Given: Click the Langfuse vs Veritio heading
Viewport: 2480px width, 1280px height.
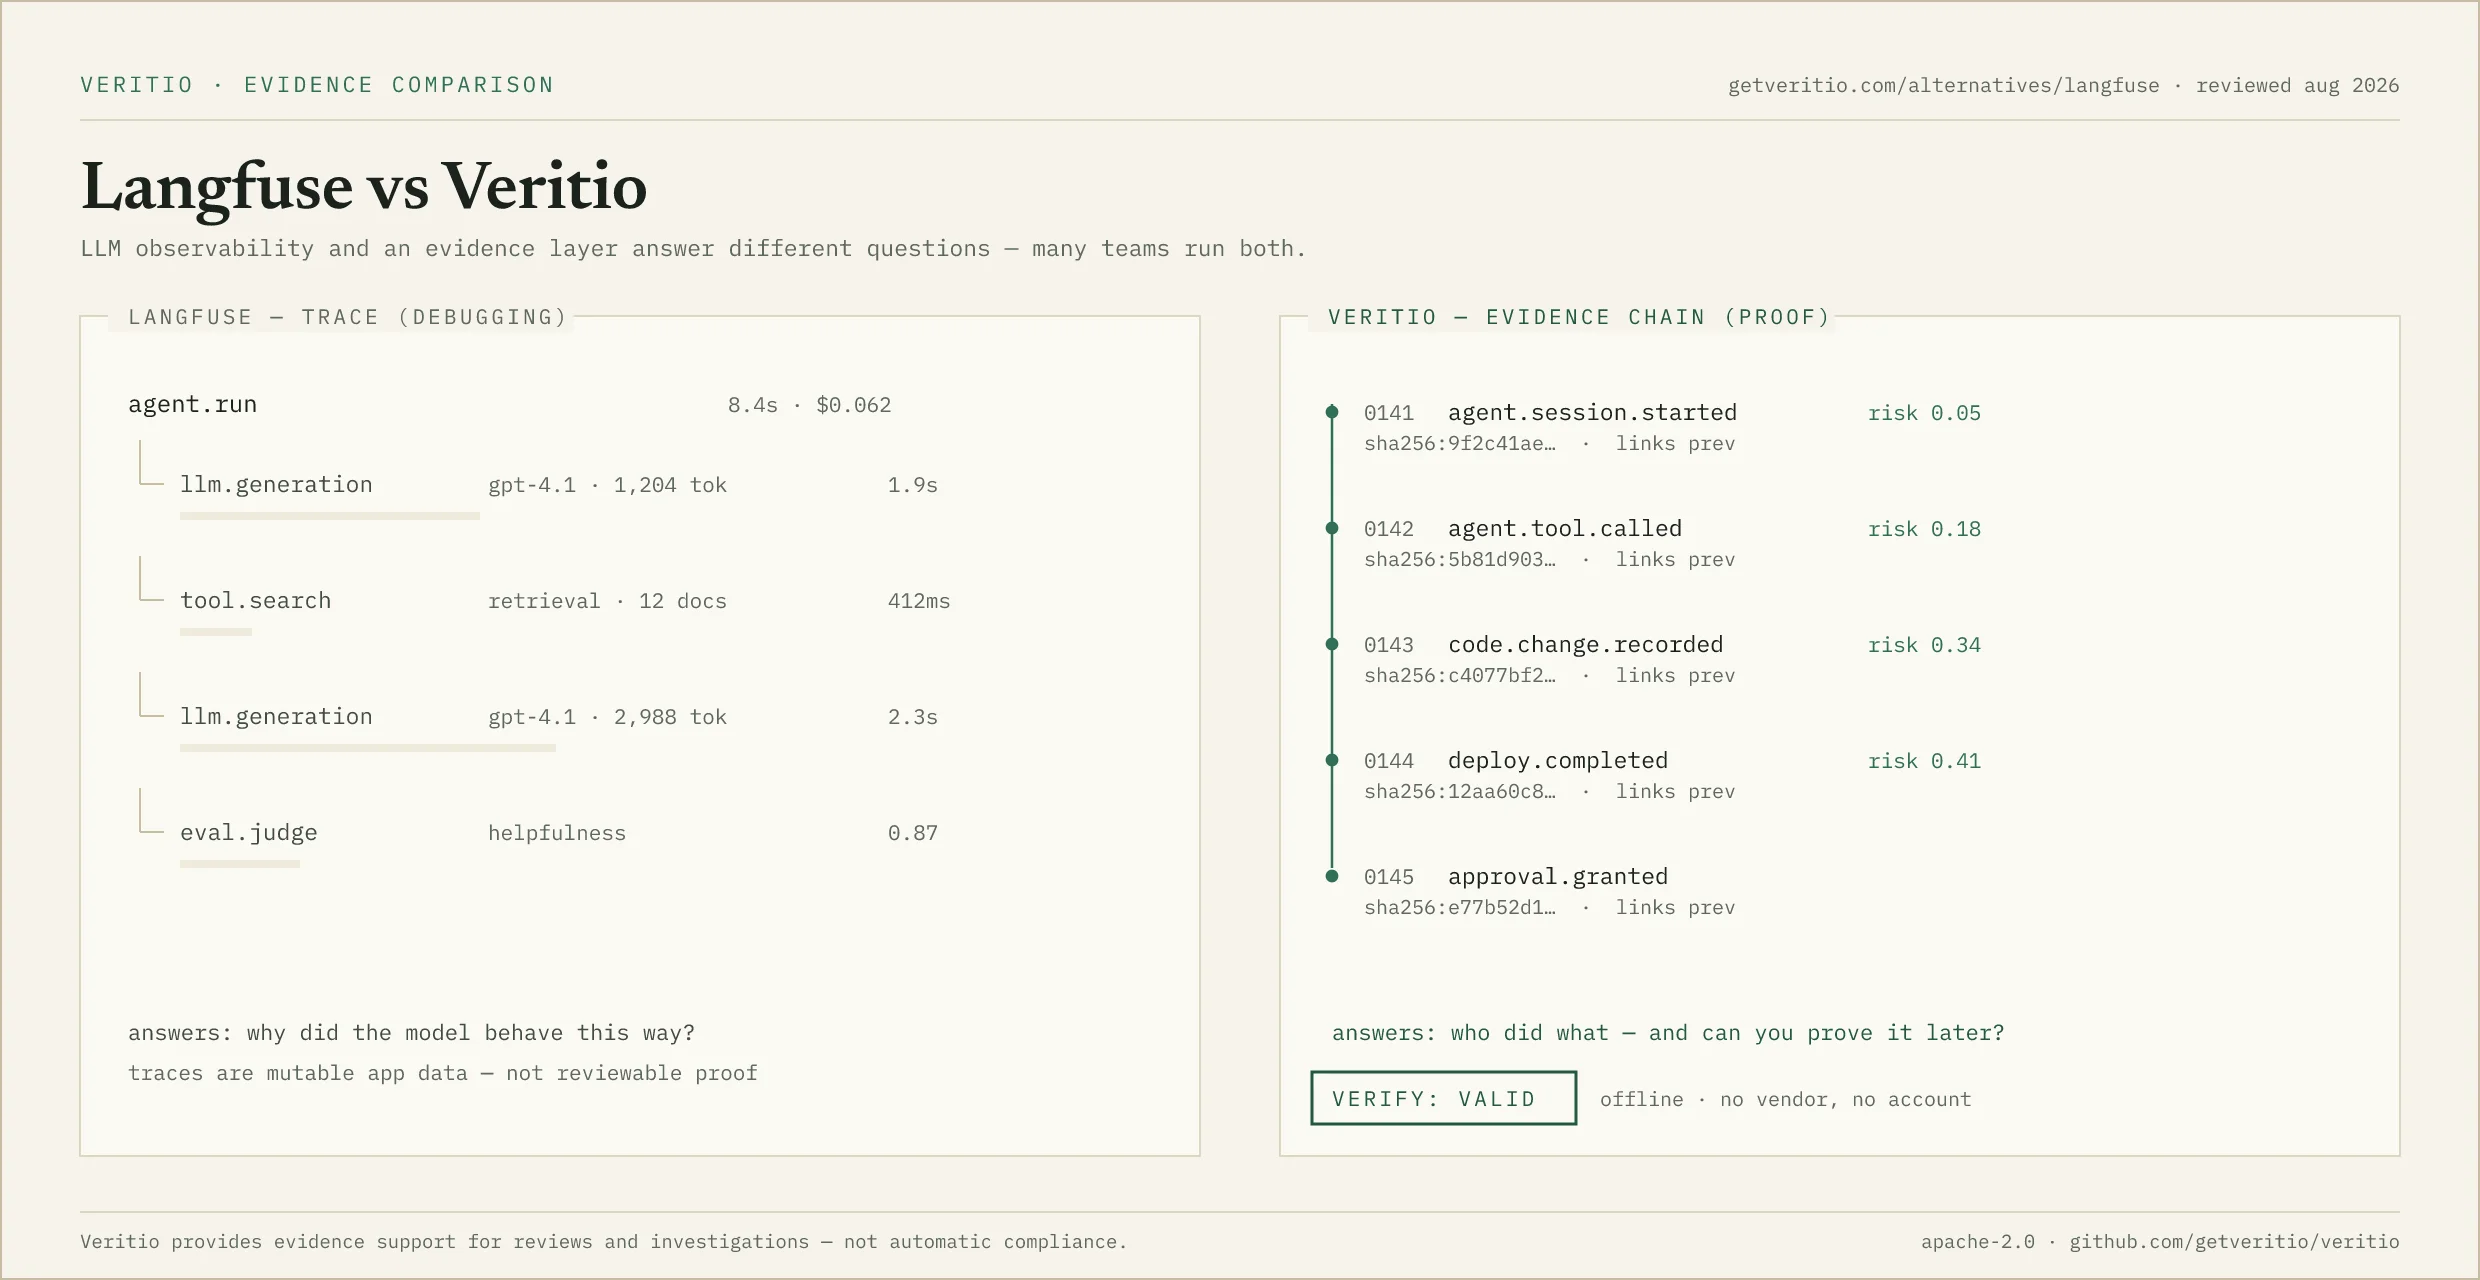Looking at the screenshot, I should pyautogui.click(x=364, y=187).
